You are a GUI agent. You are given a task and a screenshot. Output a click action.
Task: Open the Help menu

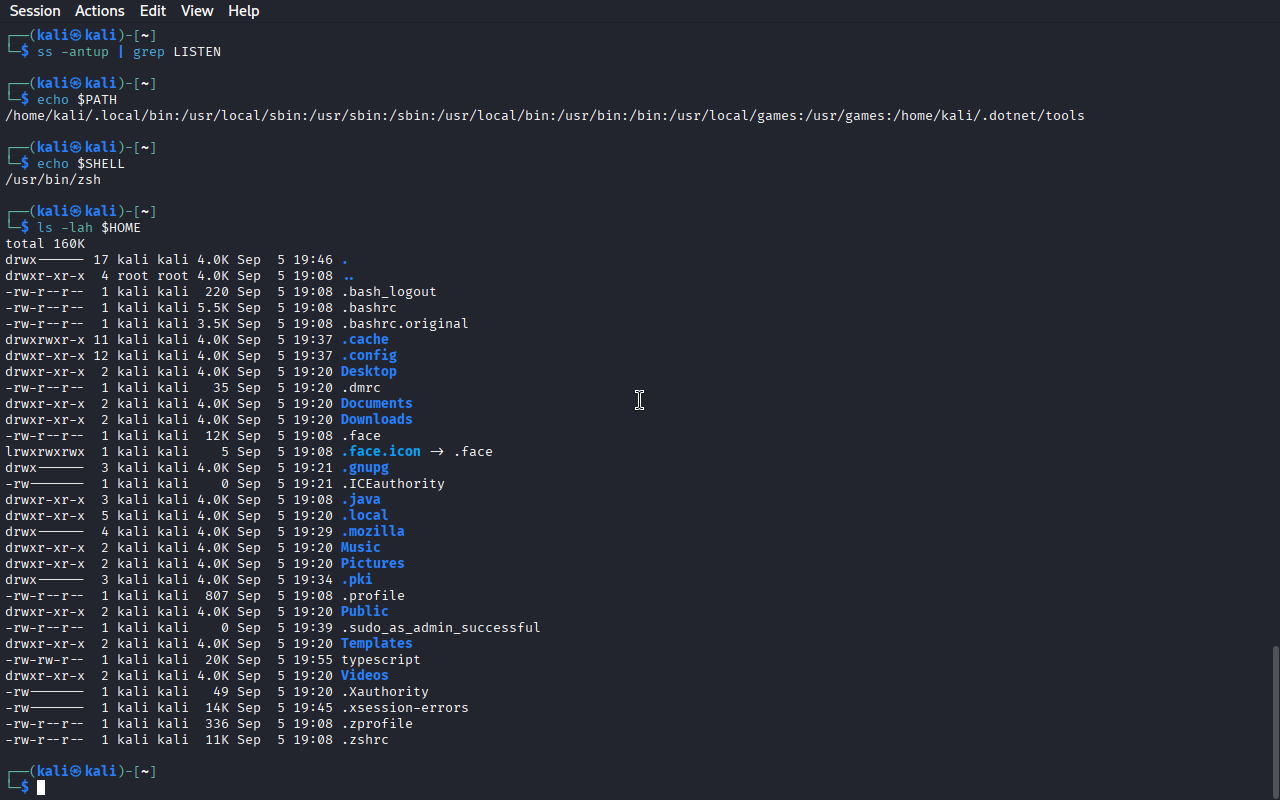(x=244, y=11)
